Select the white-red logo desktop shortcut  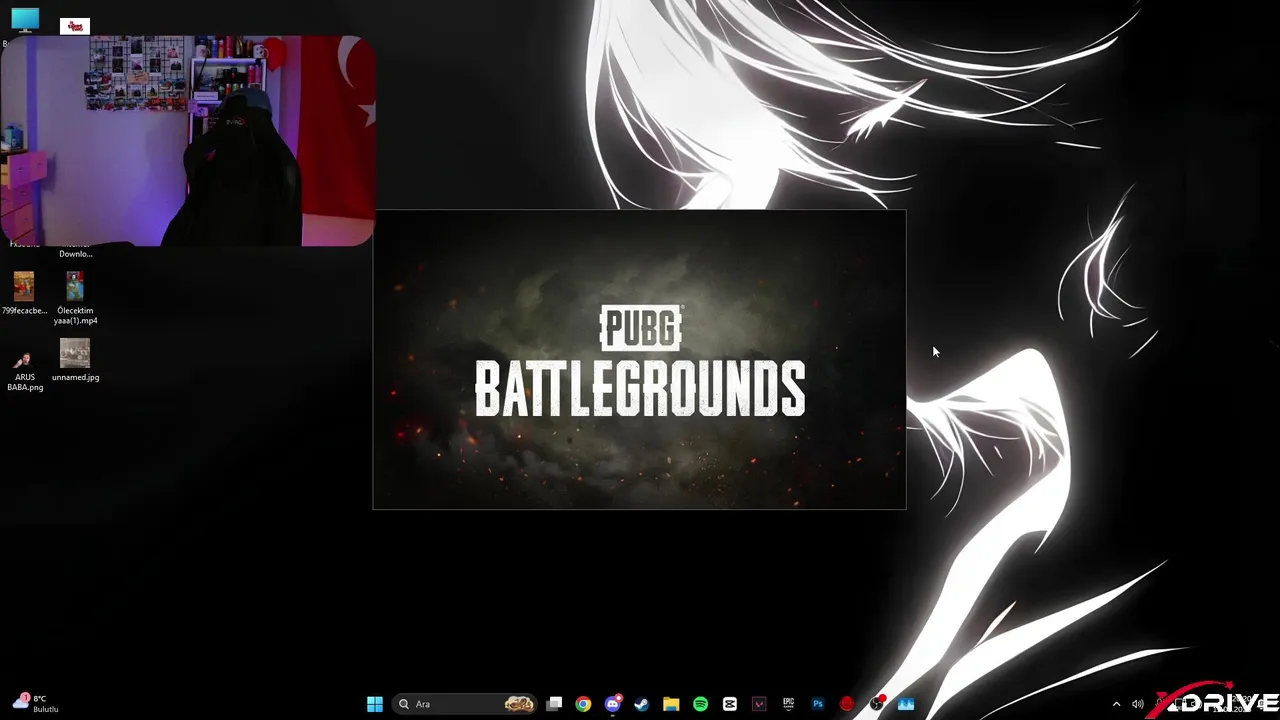coord(75,26)
